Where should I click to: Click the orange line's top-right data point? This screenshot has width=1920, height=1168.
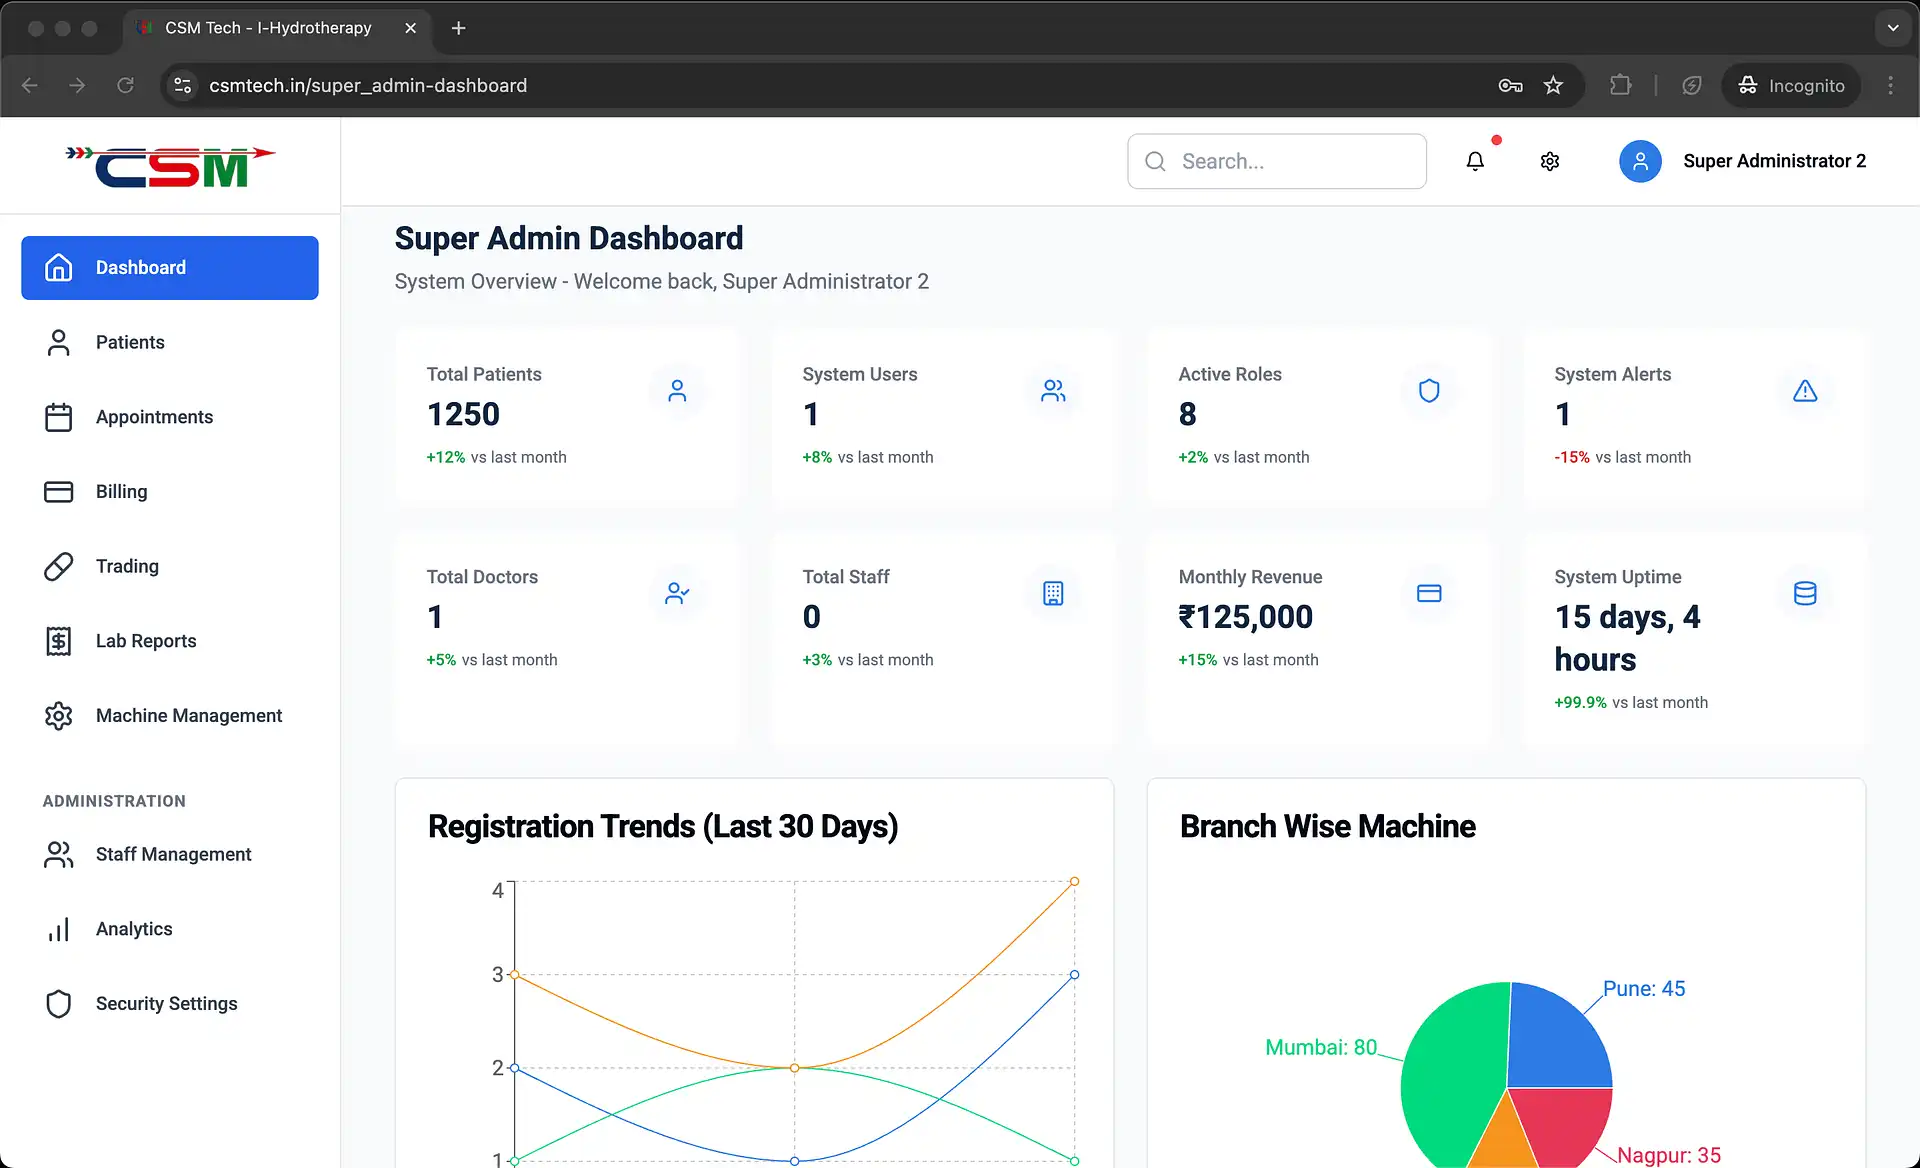pos(1074,881)
